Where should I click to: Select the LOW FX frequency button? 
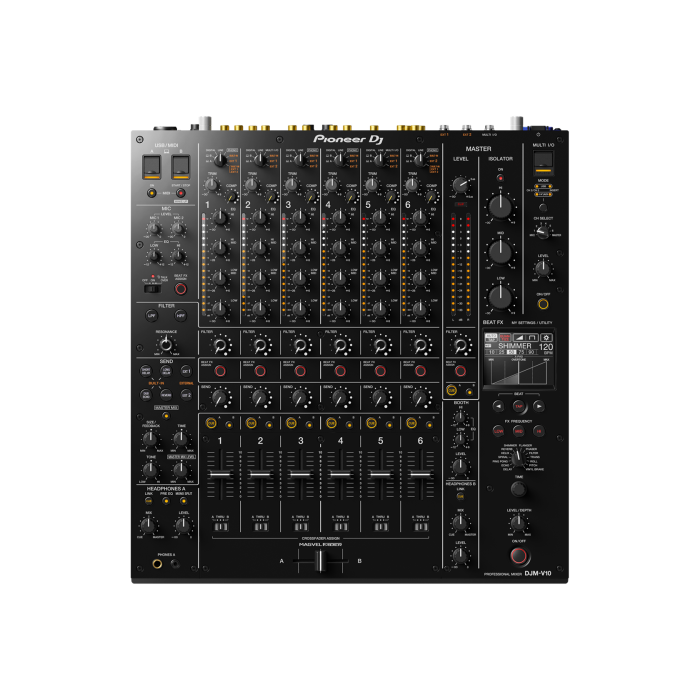pyautogui.click(x=499, y=431)
